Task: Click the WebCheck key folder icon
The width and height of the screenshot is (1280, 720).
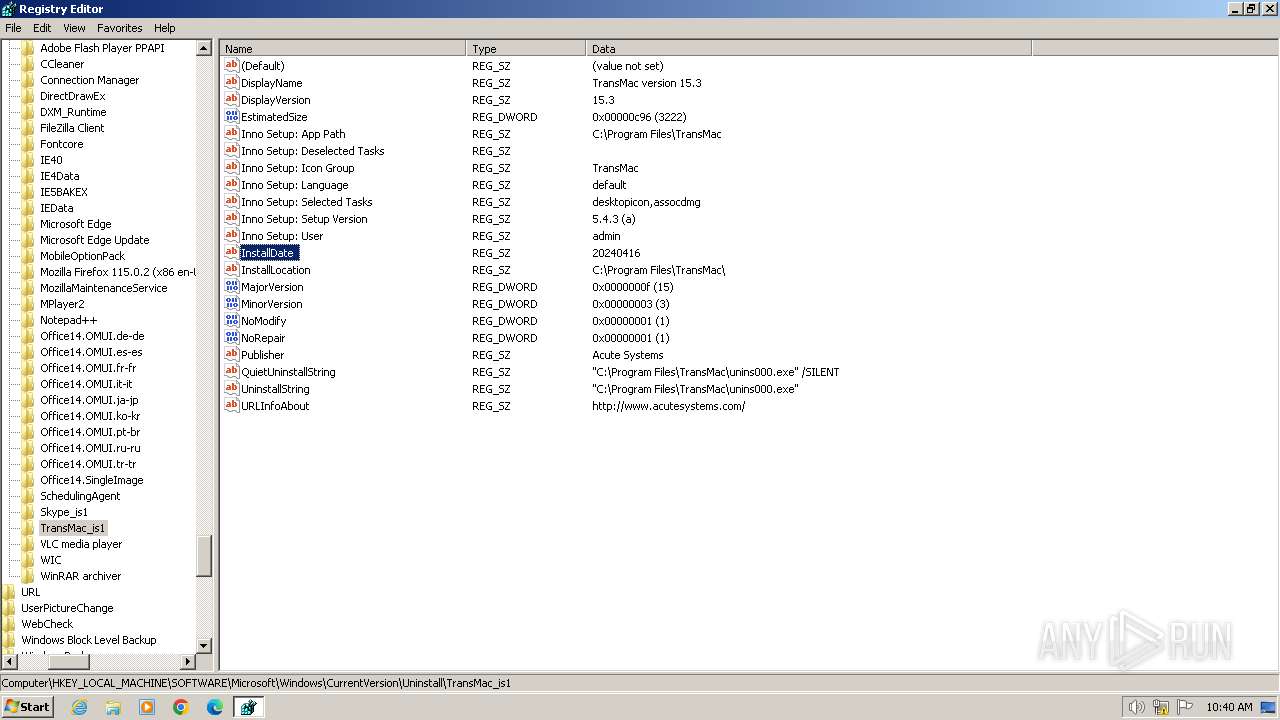Action: [9, 624]
